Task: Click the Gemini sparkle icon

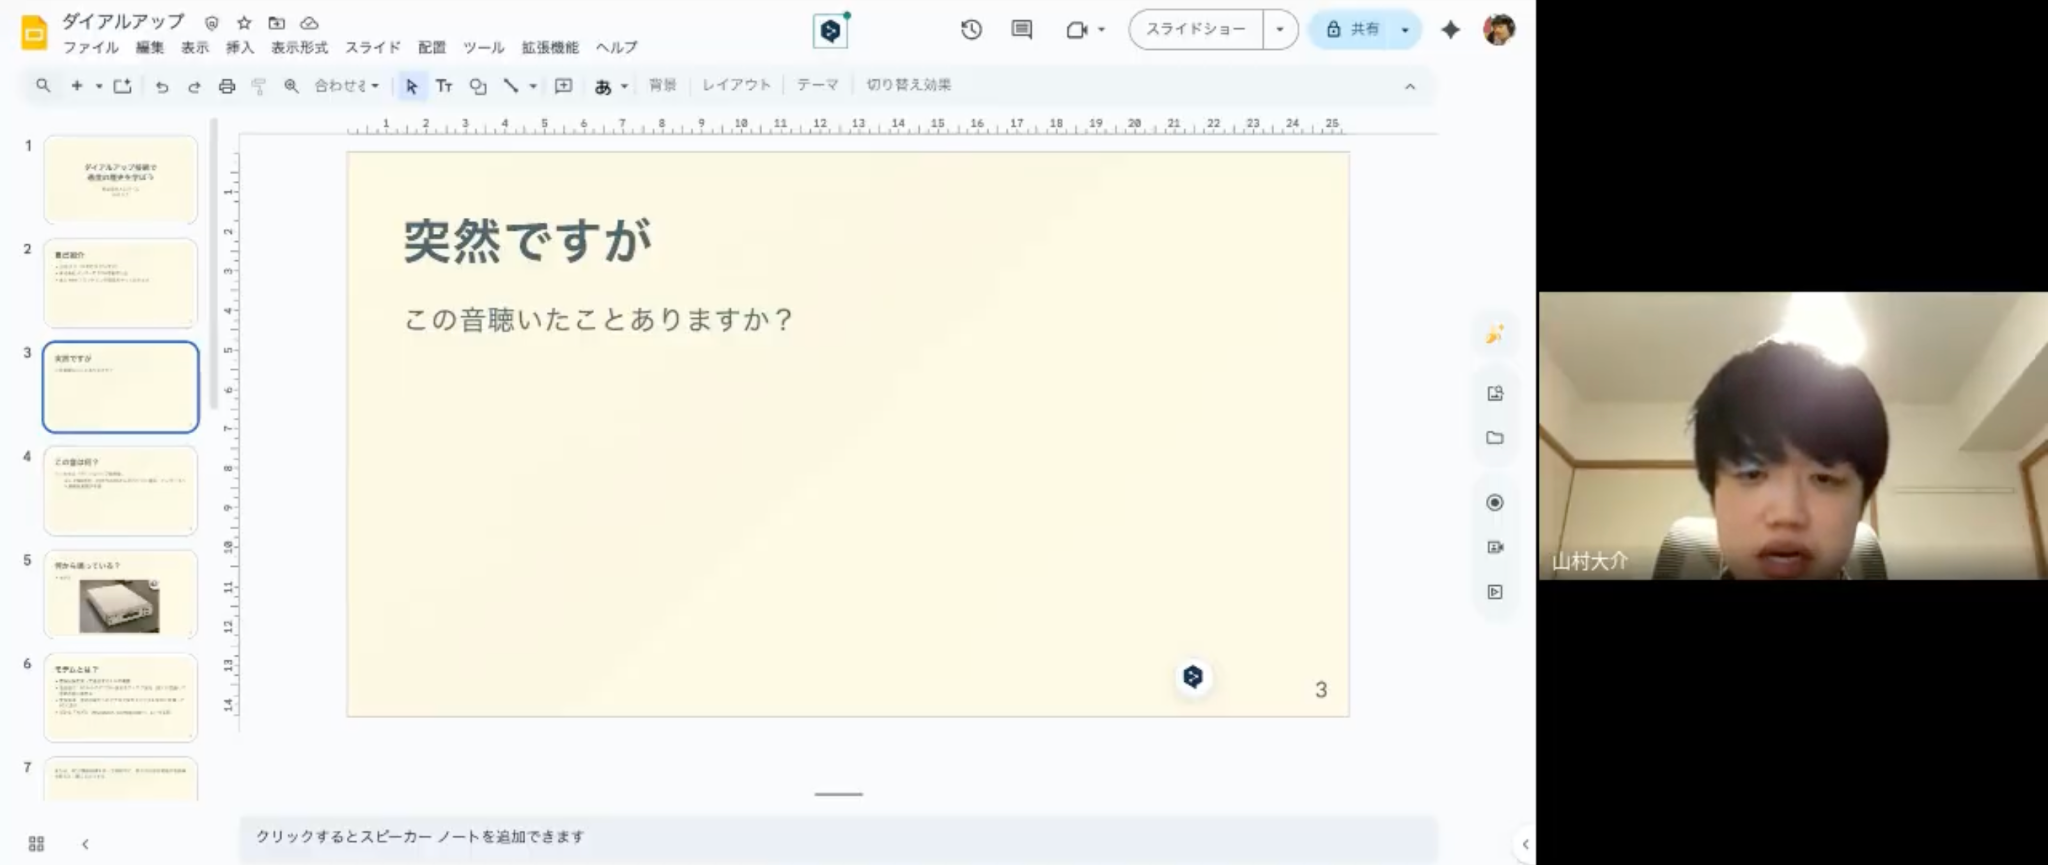Action: tap(1450, 30)
